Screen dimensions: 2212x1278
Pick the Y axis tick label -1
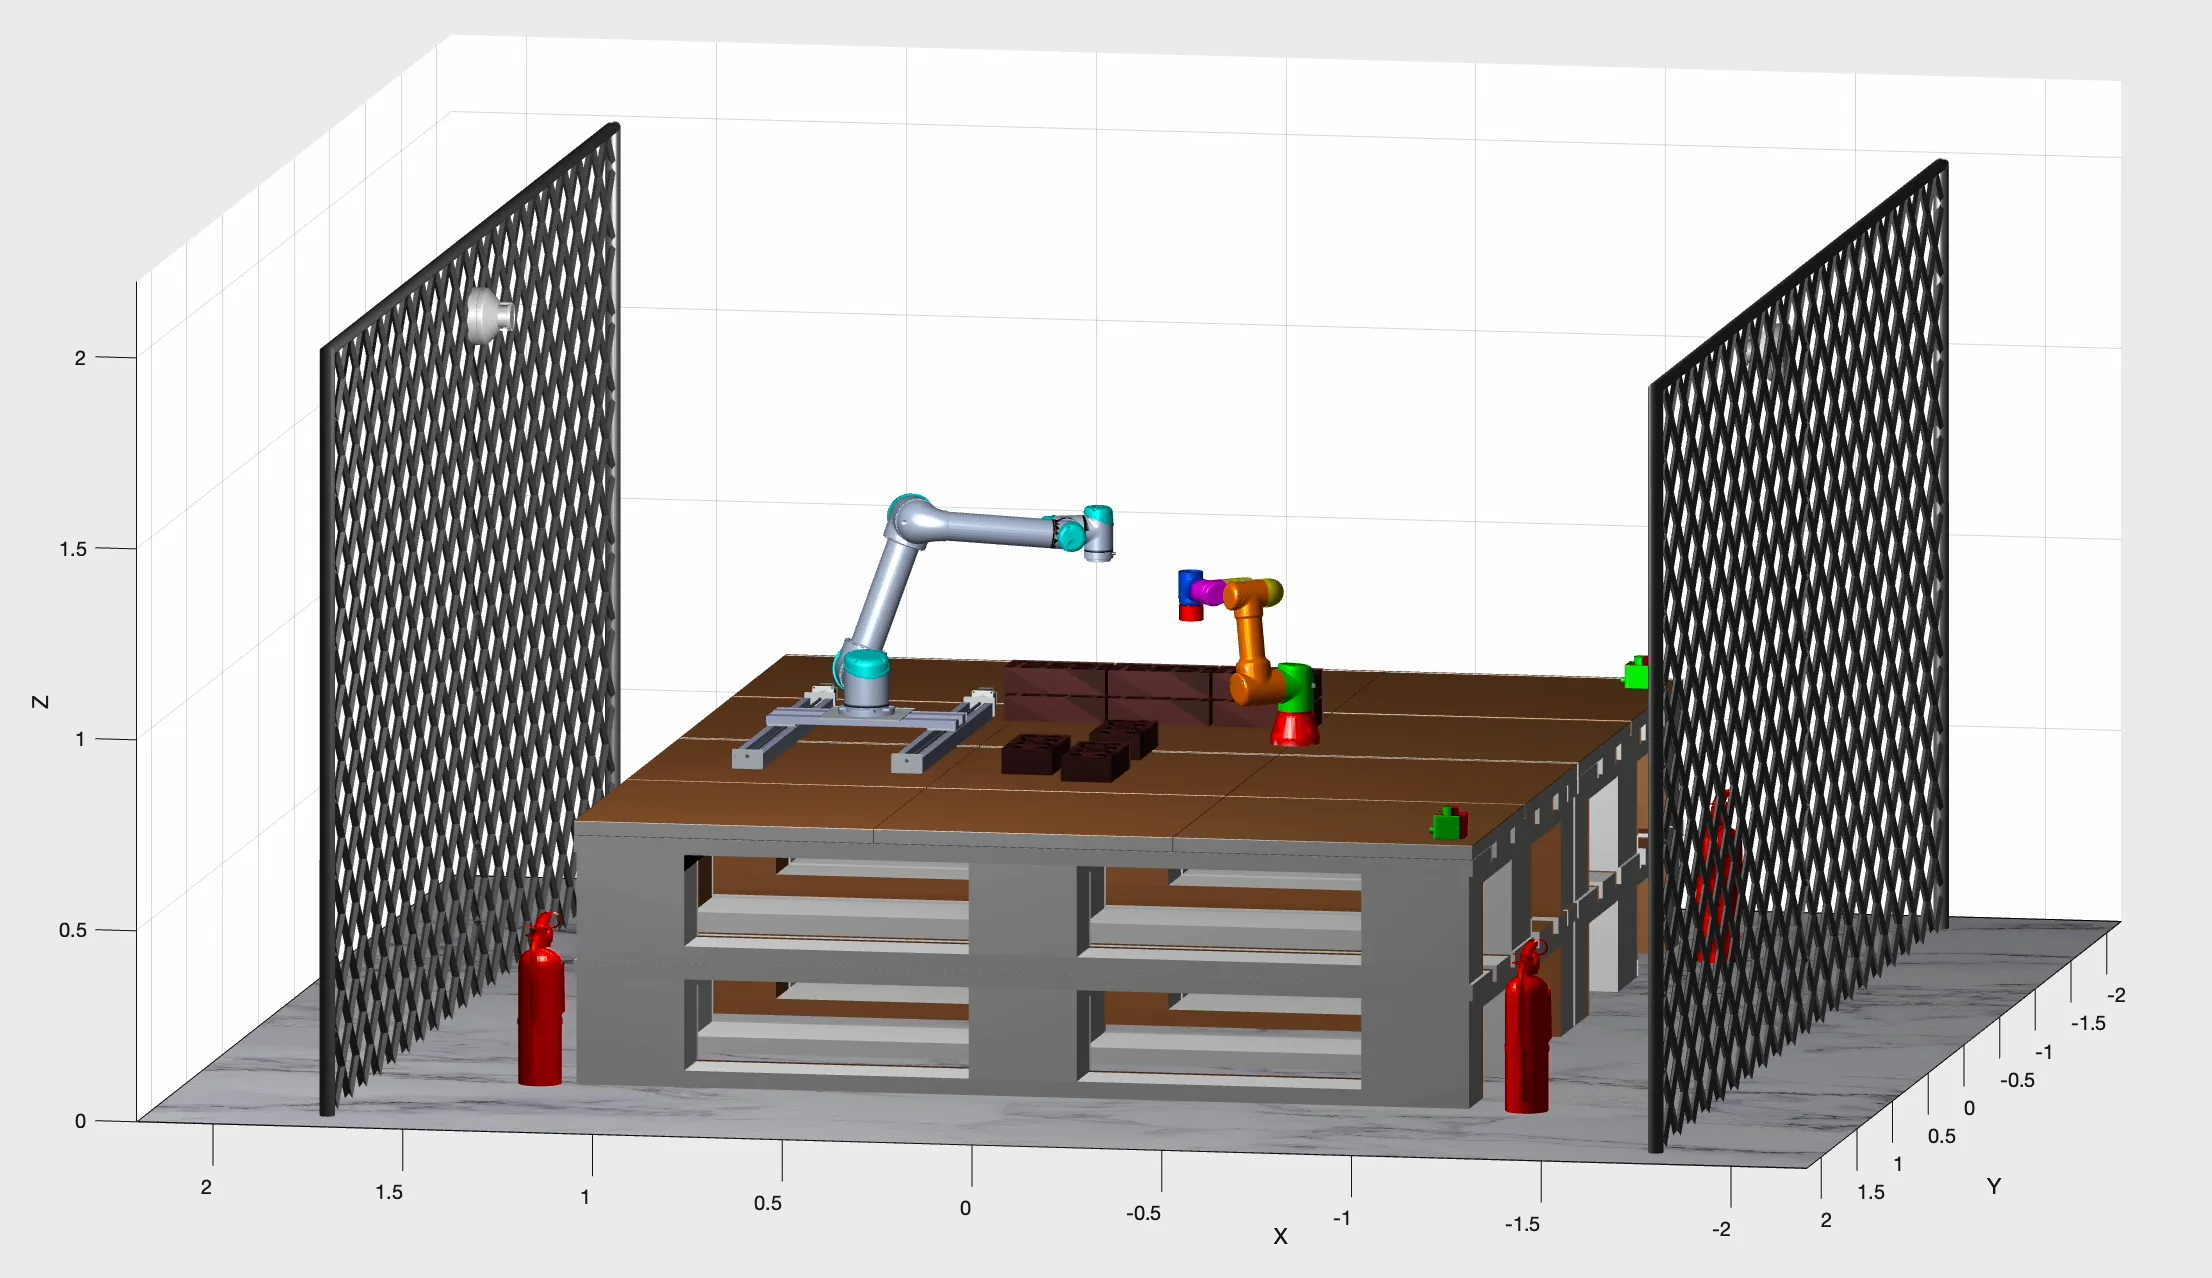point(2044,1052)
